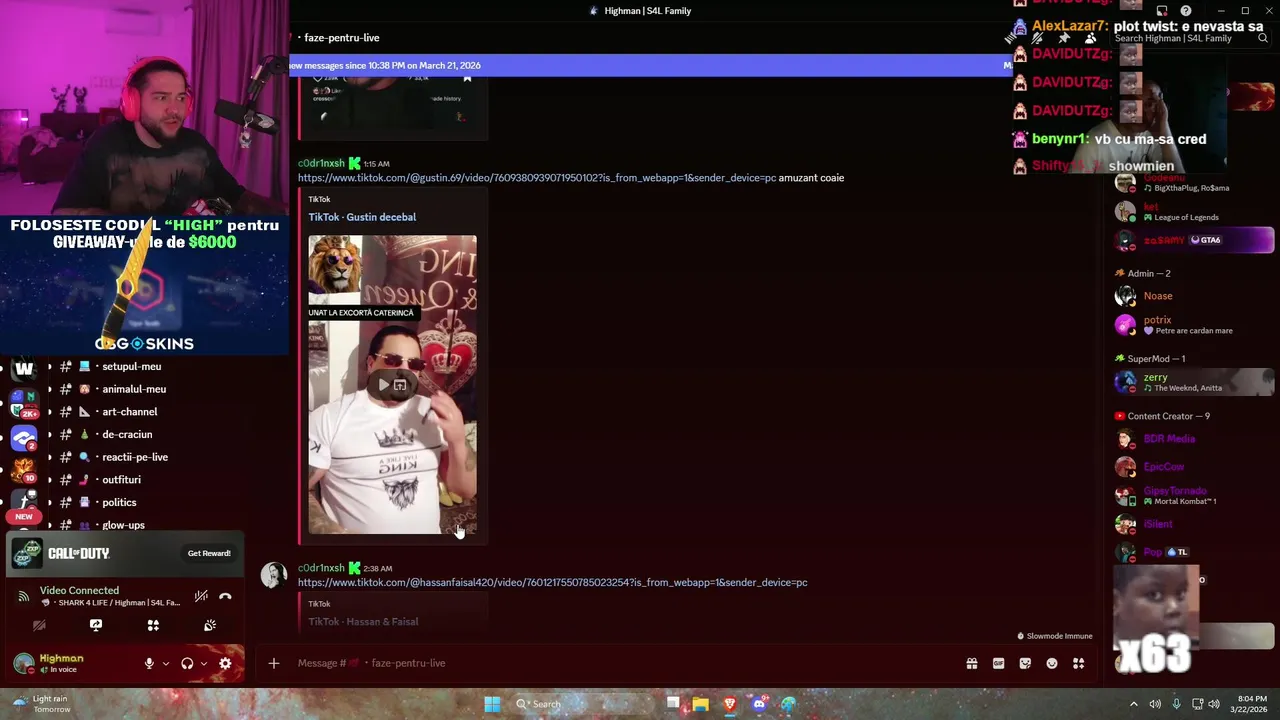Jump to new messages banner
Screen dimensions: 1280x720
(x=650, y=65)
